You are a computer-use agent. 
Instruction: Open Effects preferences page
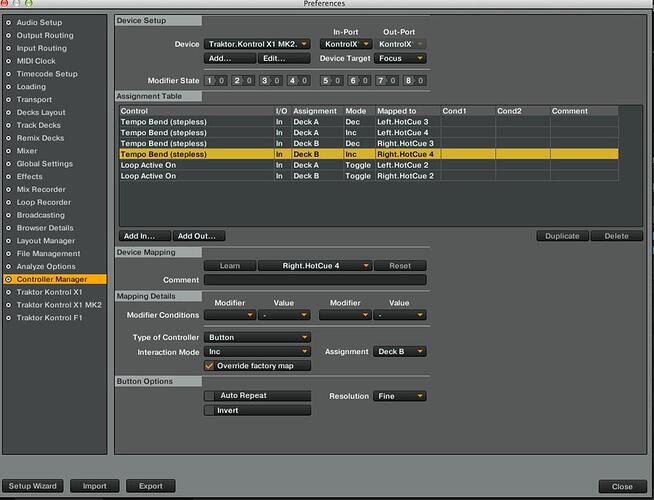tap(29, 176)
